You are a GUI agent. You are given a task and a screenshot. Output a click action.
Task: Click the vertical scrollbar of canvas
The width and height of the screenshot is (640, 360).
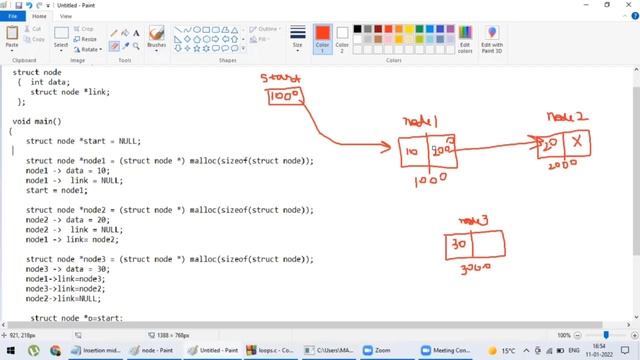(x=636, y=171)
